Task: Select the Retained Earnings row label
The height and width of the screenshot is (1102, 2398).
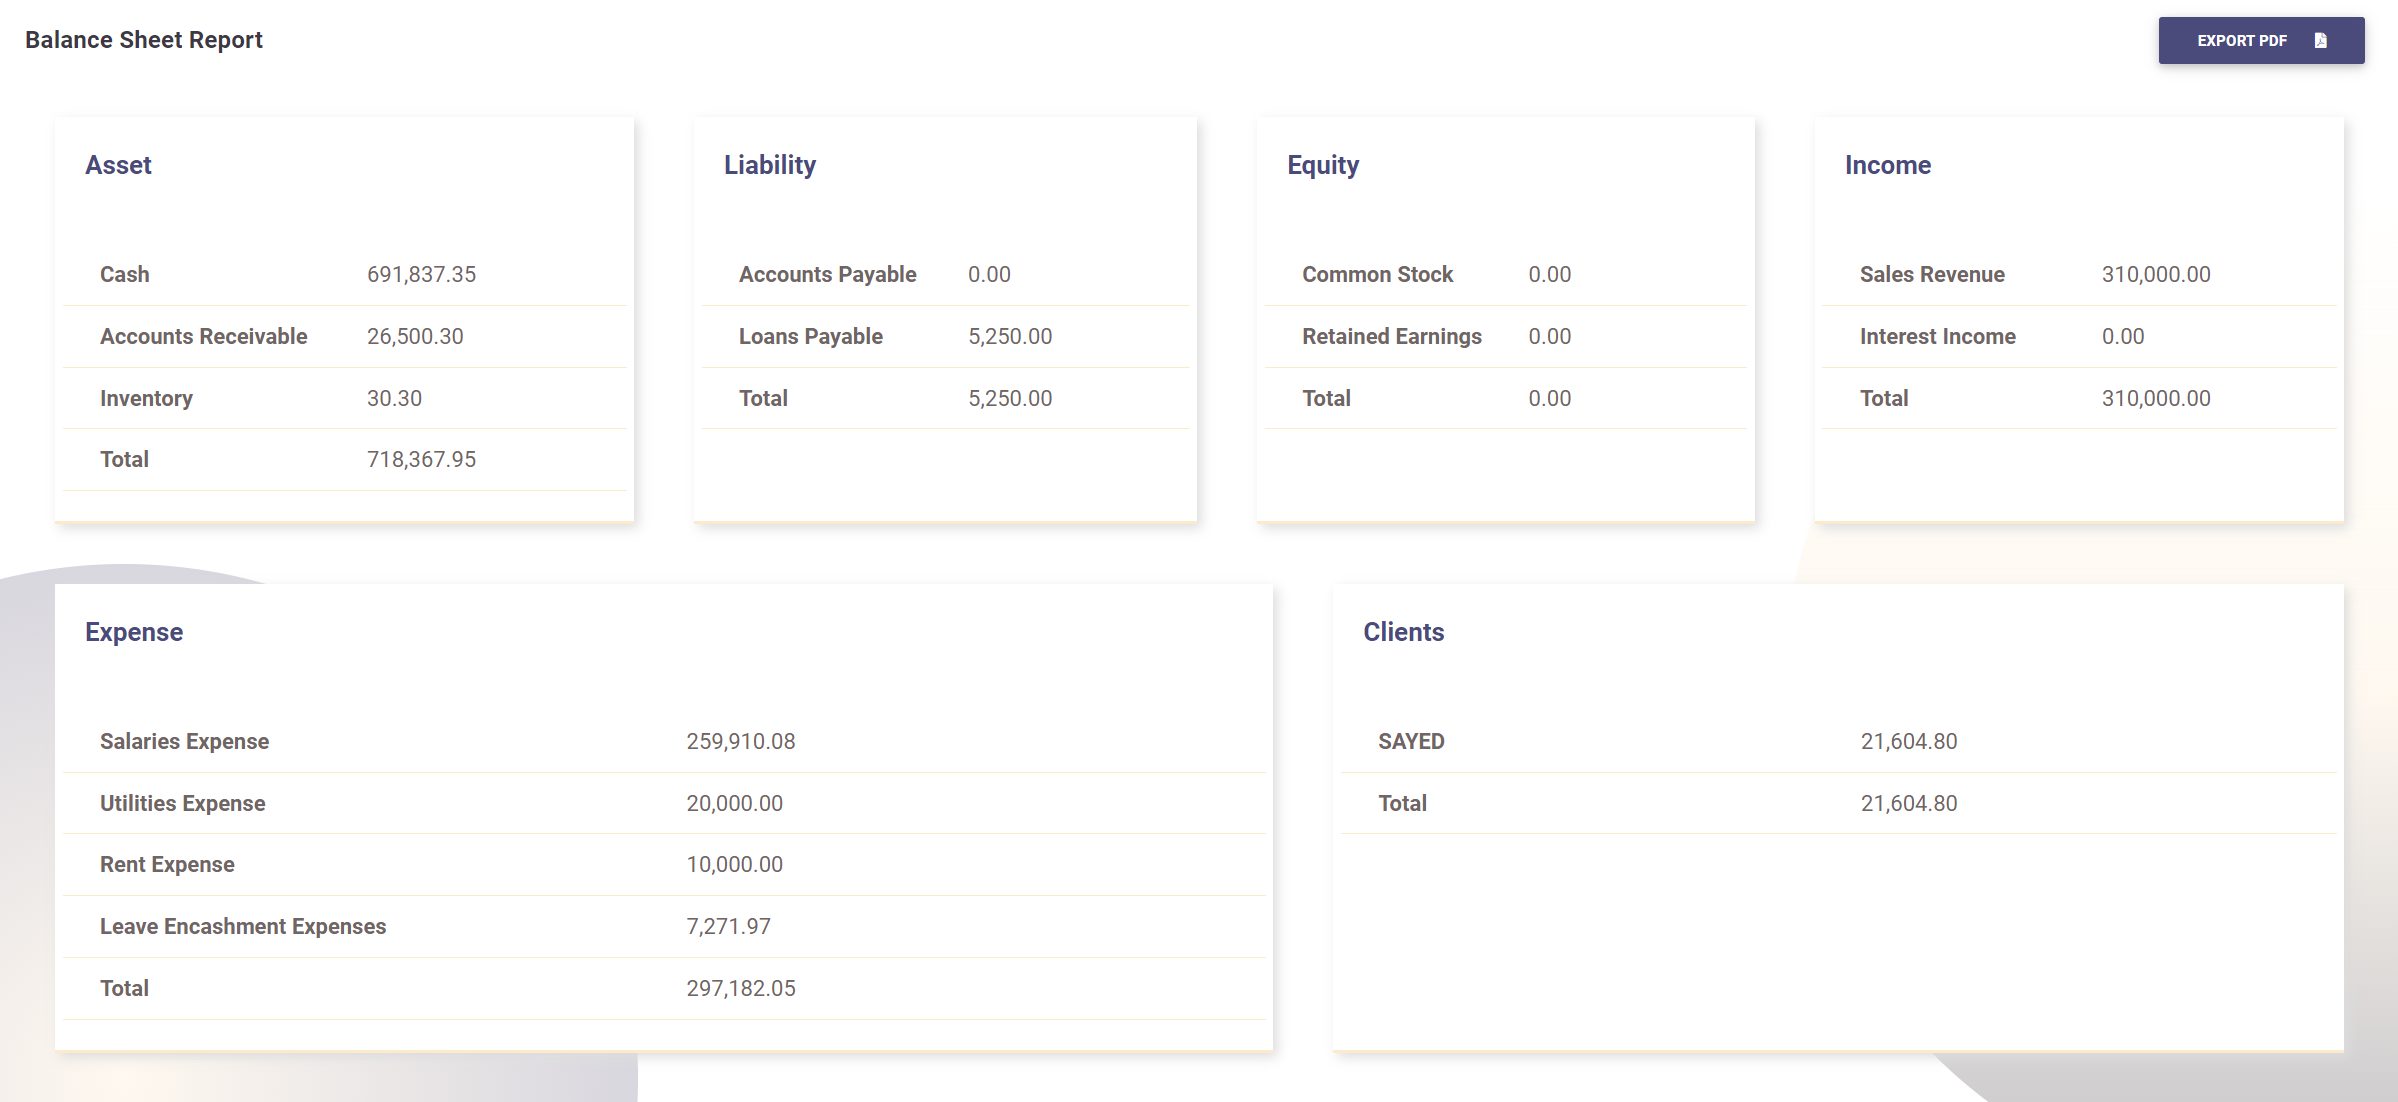Action: (x=1391, y=336)
